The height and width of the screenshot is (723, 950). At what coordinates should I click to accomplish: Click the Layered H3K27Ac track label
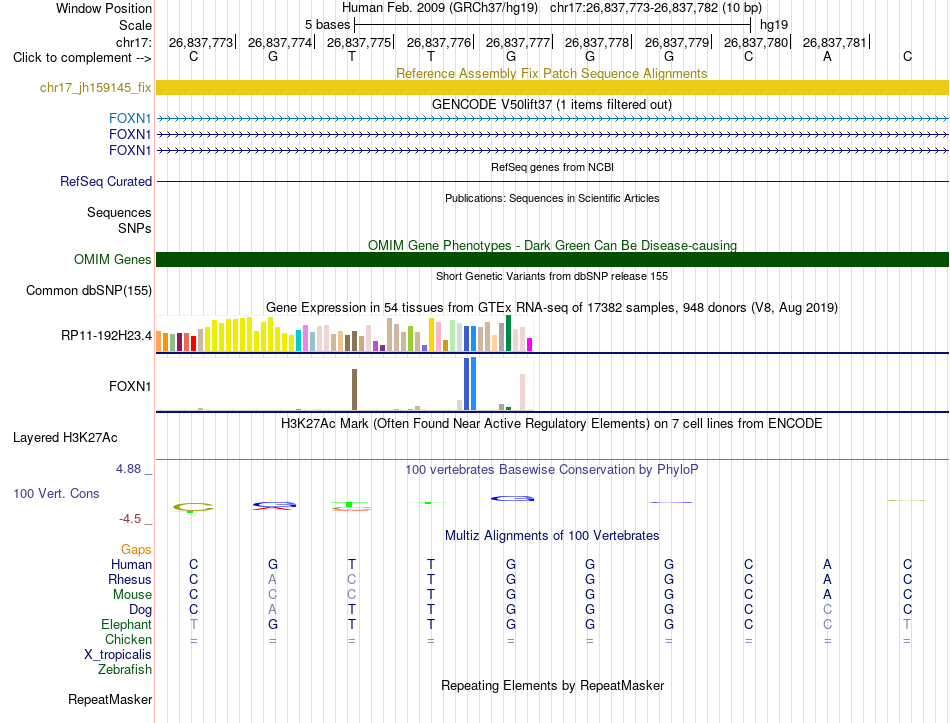pyautogui.click(x=65, y=438)
